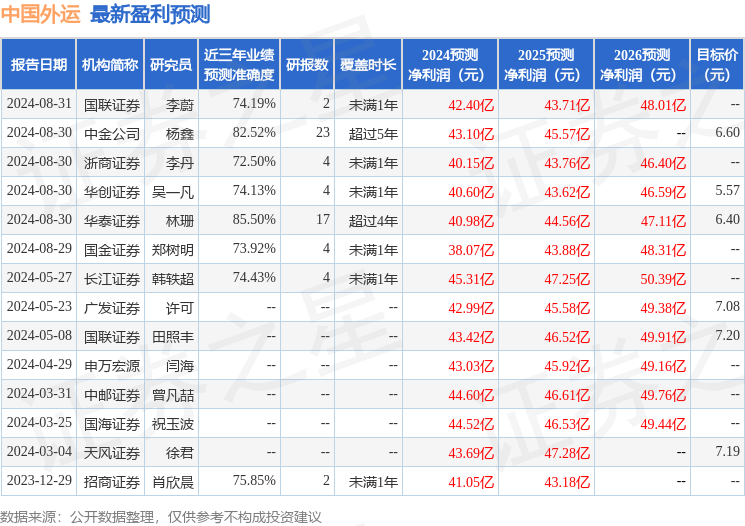
Task: Select 2024 profit 40.15亿
Action: click(x=471, y=163)
